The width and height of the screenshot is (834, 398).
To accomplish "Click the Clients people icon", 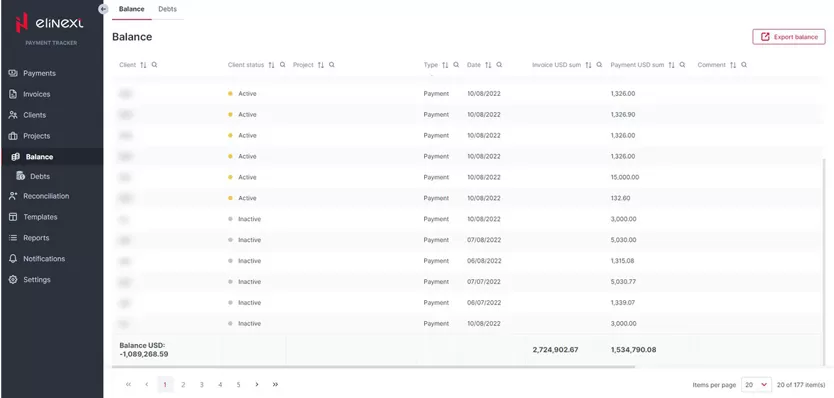I will pyautogui.click(x=13, y=115).
